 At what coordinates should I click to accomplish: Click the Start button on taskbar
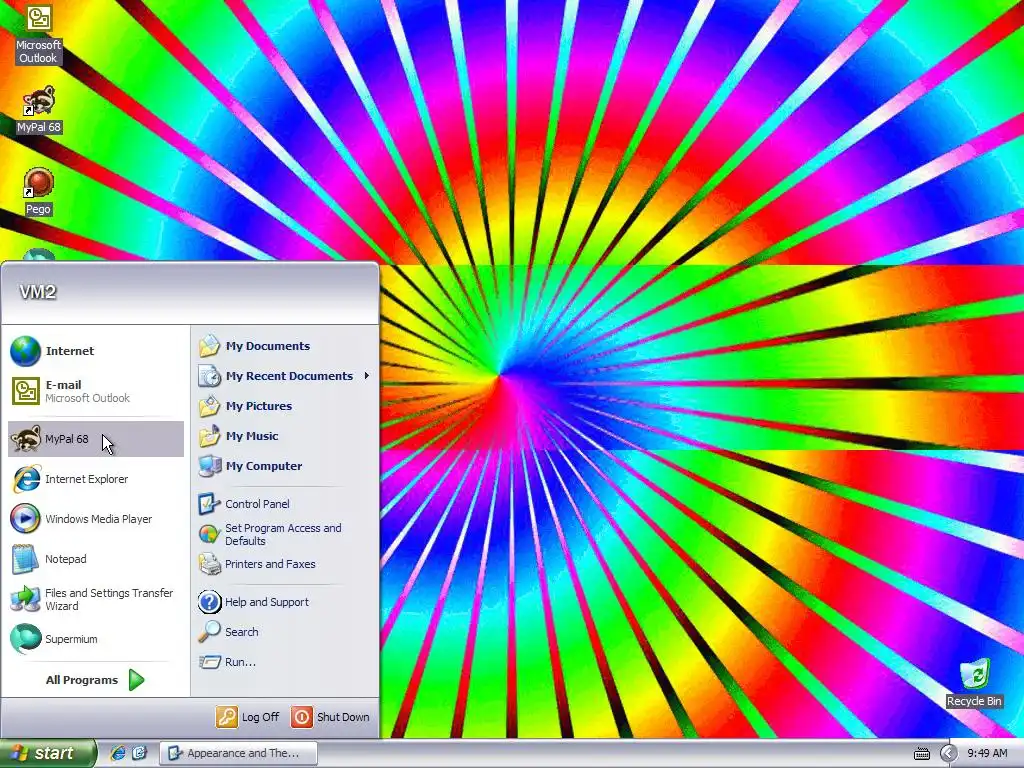[48, 753]
